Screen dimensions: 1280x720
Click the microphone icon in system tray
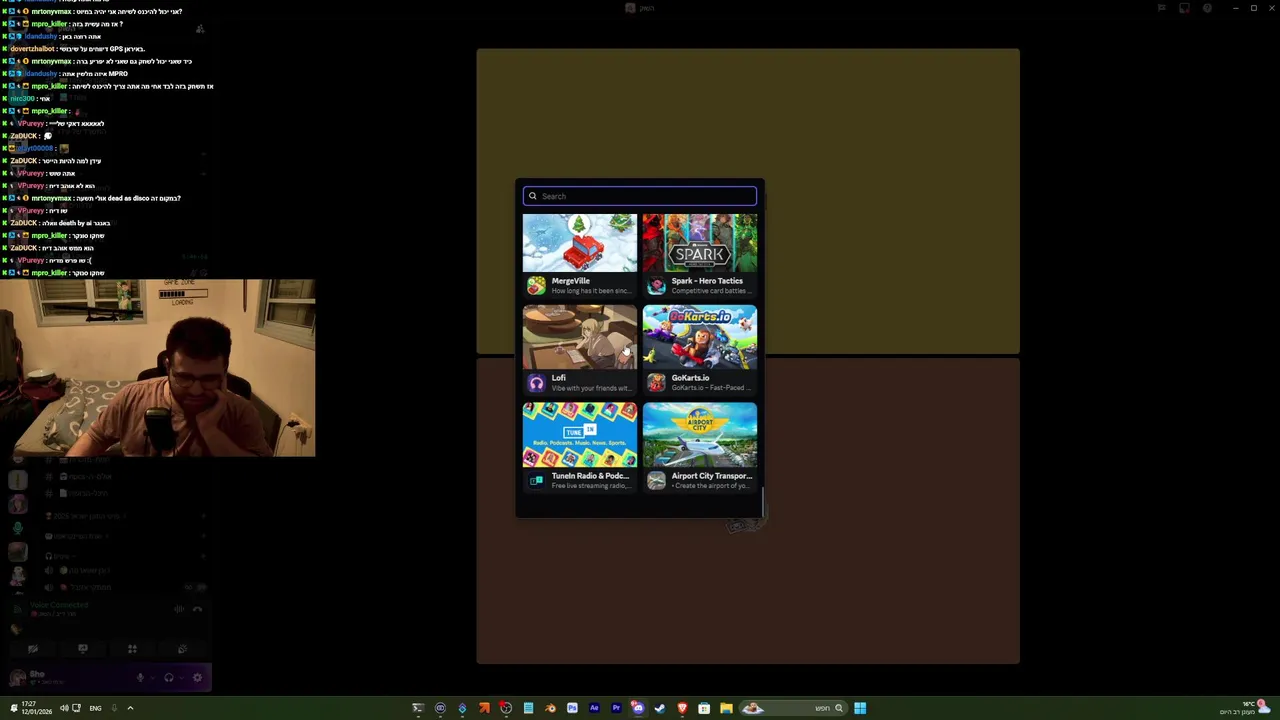[114, 708]
